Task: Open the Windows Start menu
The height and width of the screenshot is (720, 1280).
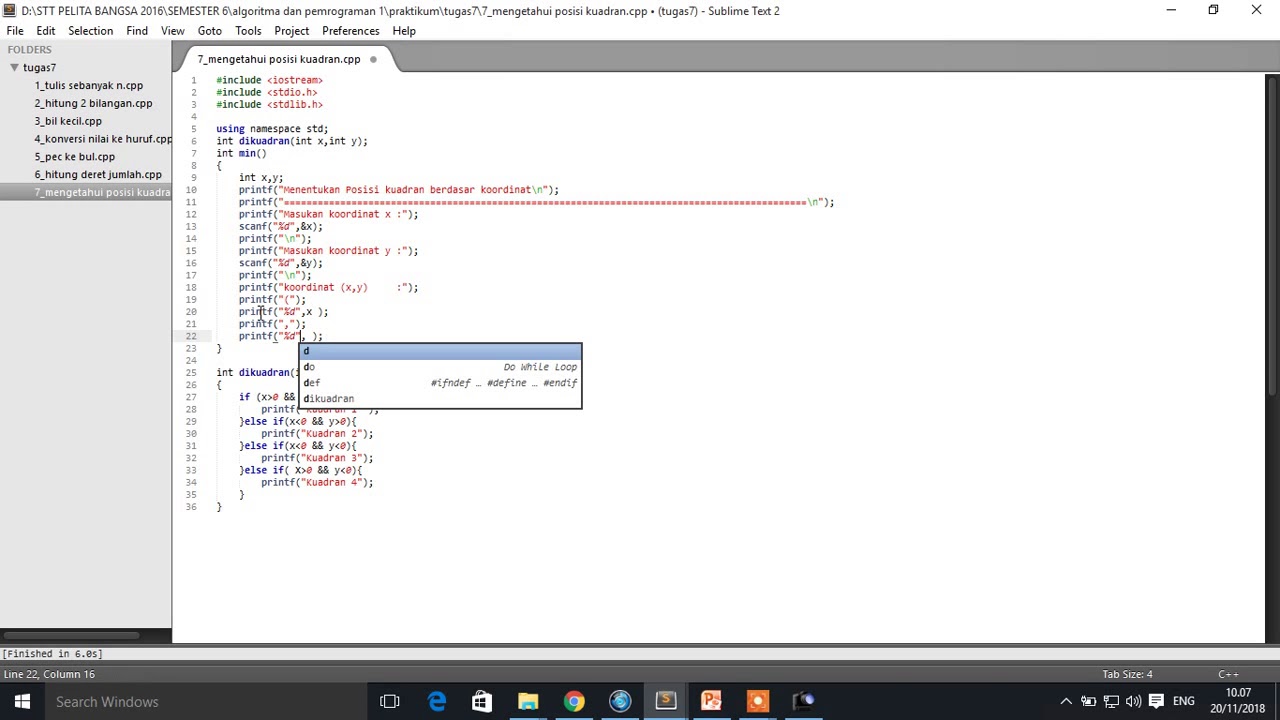Action: click(22, 702)
